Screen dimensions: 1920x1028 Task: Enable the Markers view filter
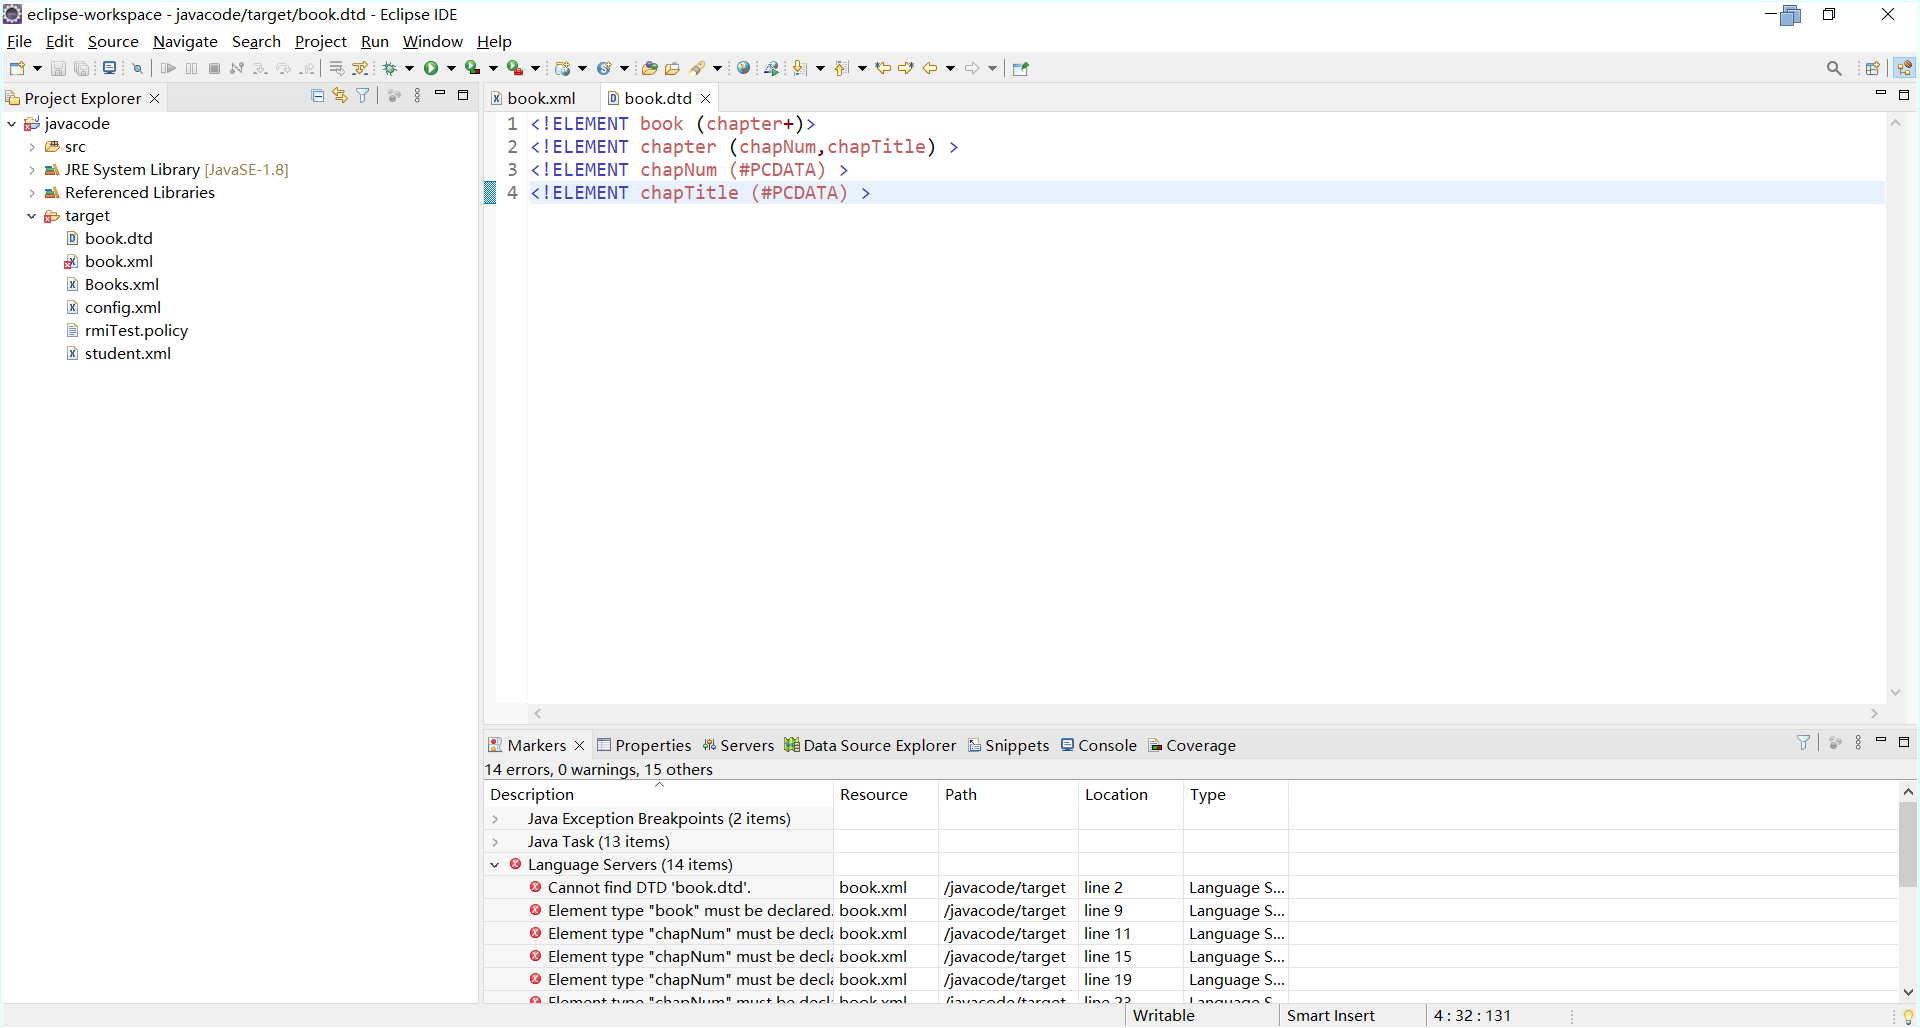click(x=1804, y=743)
